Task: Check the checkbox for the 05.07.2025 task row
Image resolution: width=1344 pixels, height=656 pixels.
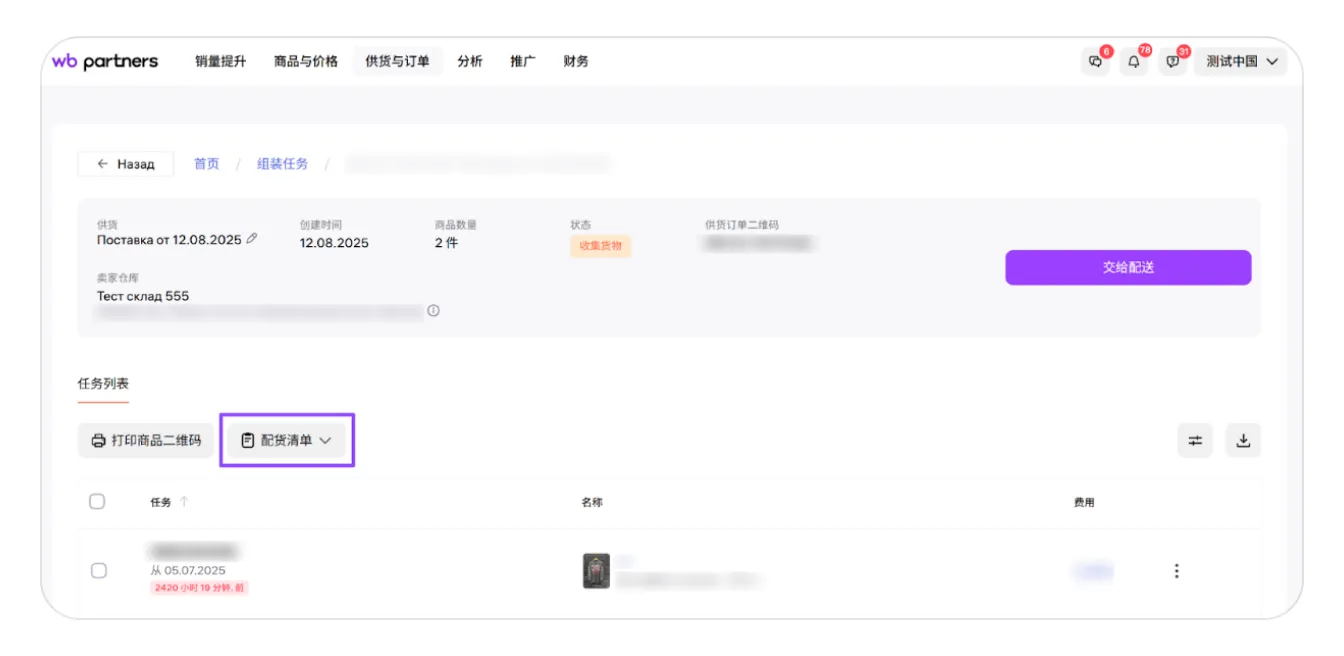Action: (x=97, y=570)
